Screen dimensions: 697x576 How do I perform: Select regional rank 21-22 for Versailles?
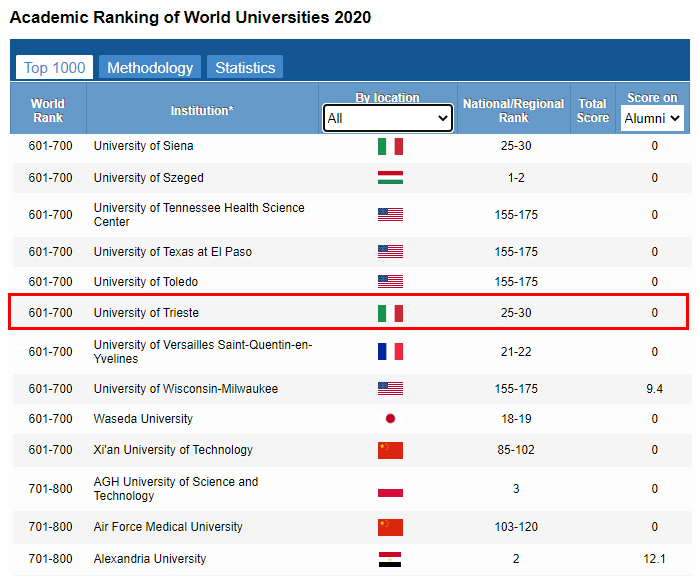pos(516,352)
